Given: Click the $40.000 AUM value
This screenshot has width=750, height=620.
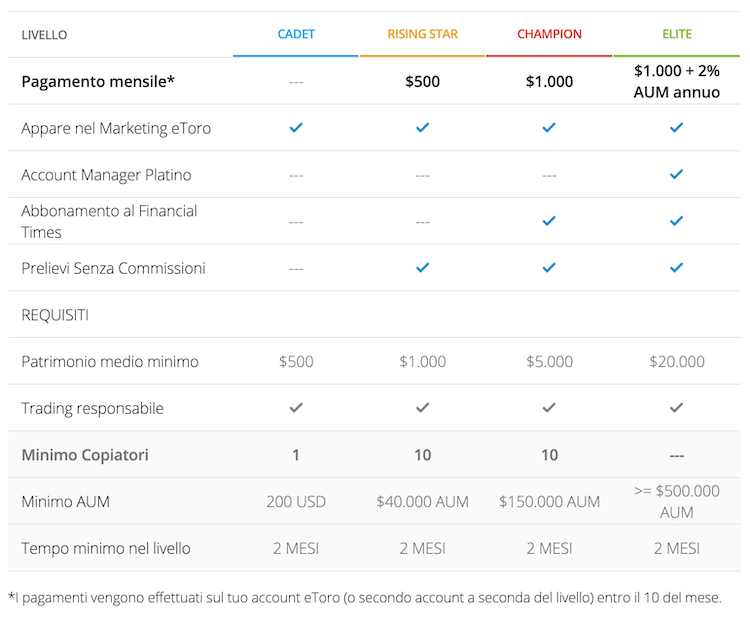Looking at the screenshot, I should 422,502.
